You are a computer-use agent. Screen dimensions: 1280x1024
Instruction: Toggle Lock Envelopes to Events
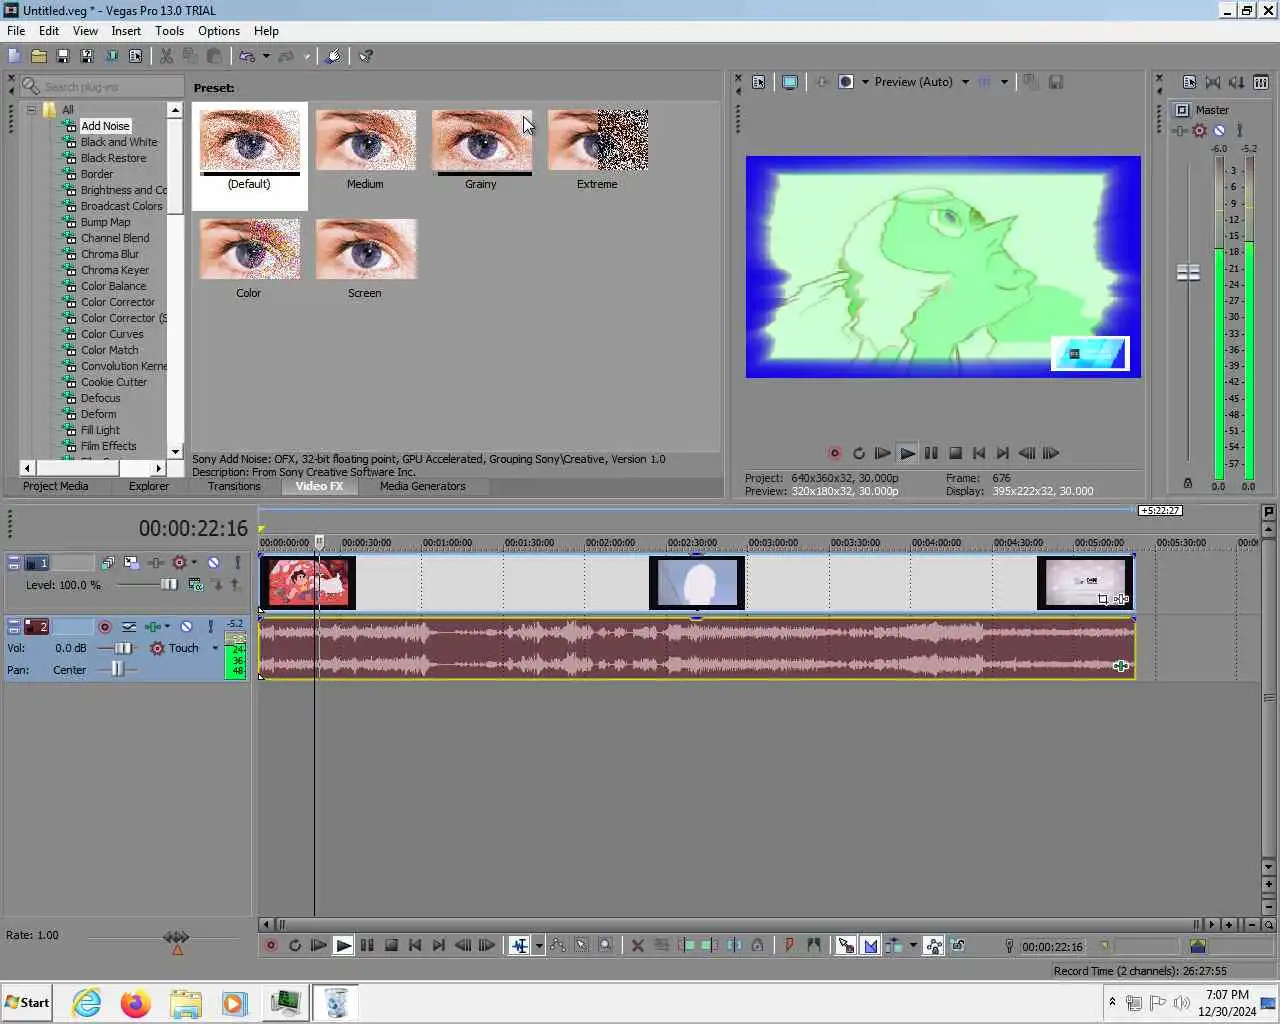pyautogui.click(x=934, y=945)
